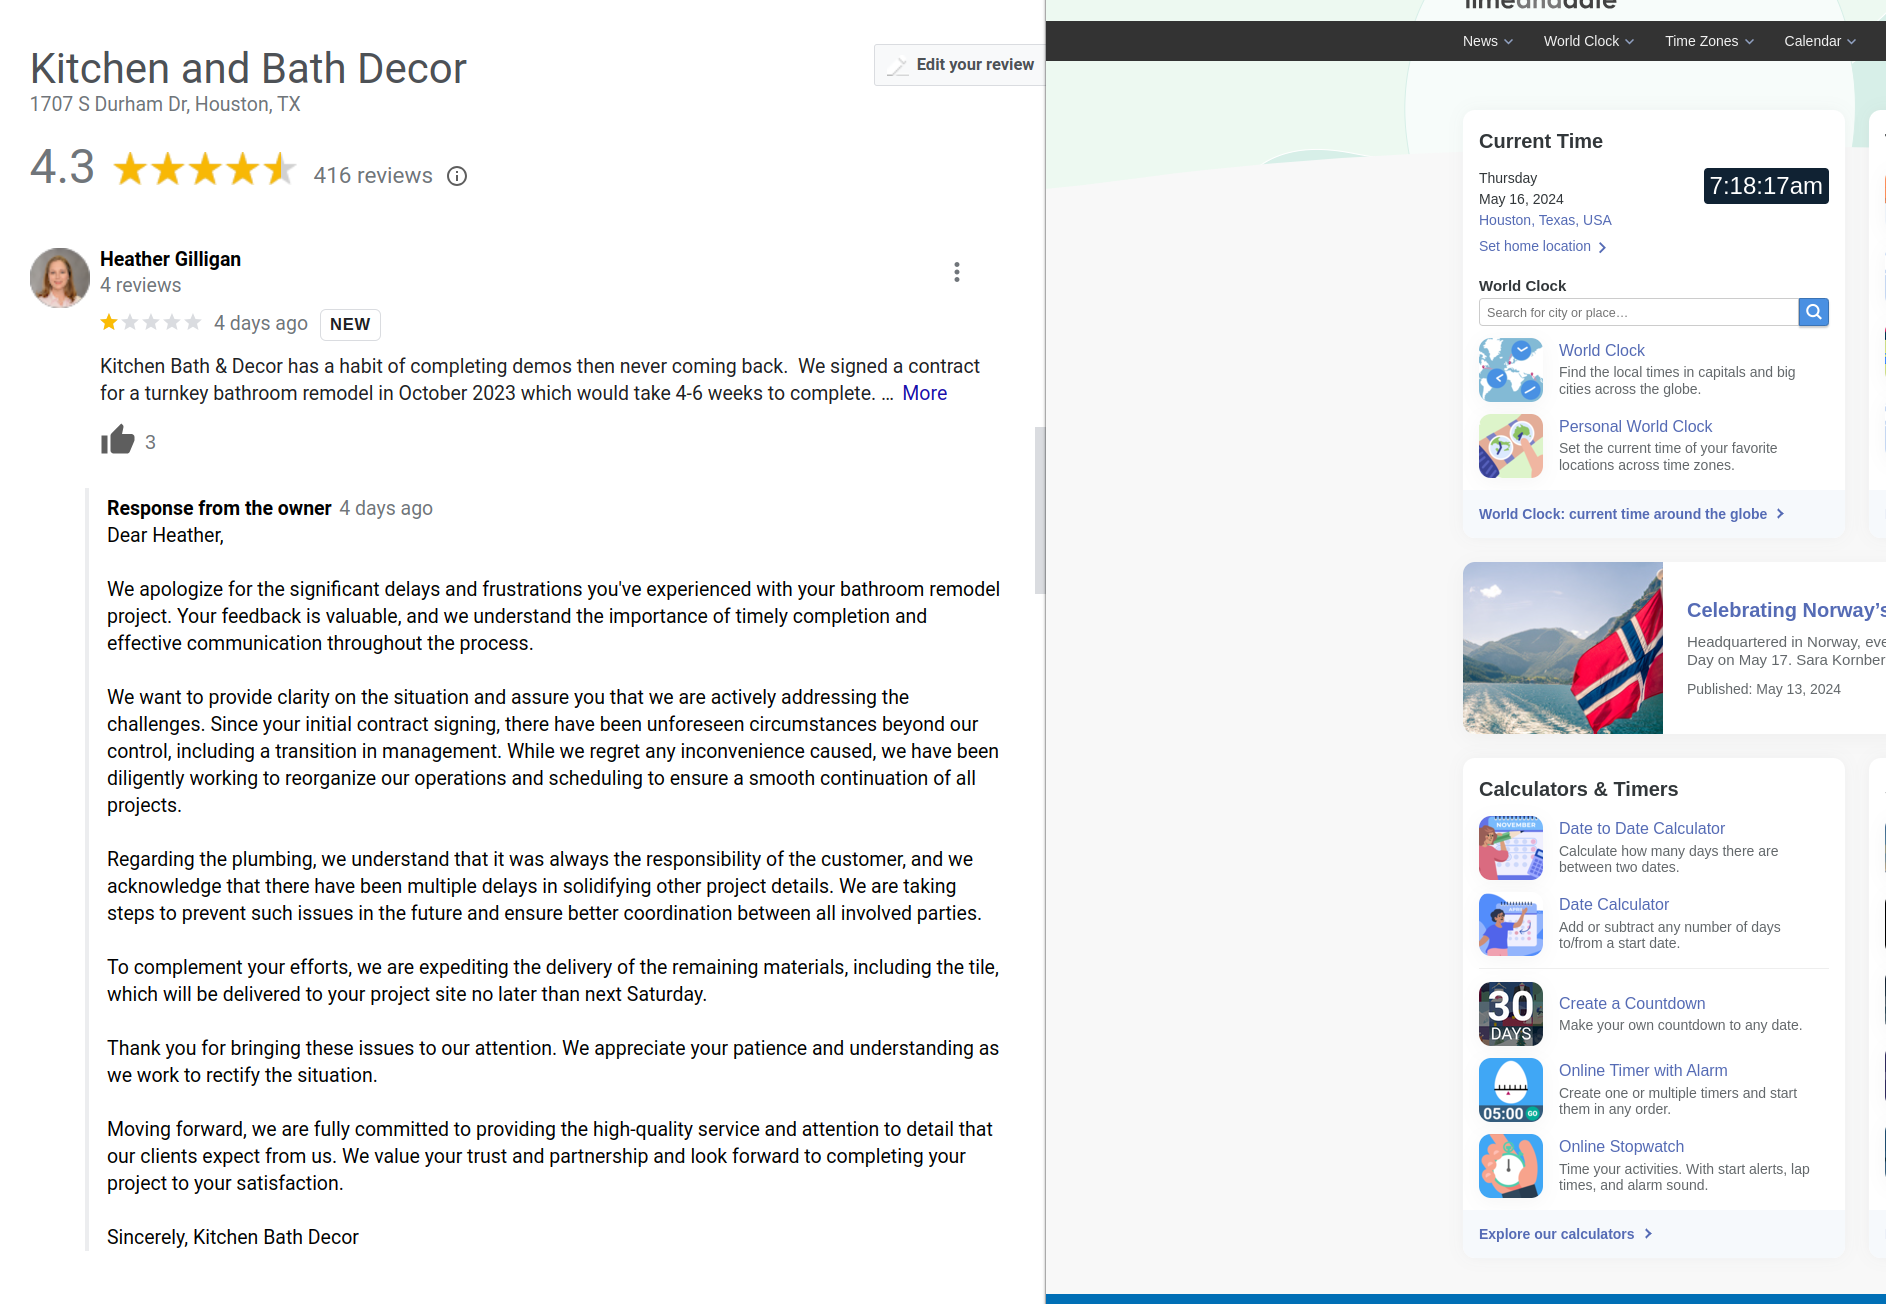Click the 4.3 star rating graphic
1886x1304 pixels.
click(205, 169)
